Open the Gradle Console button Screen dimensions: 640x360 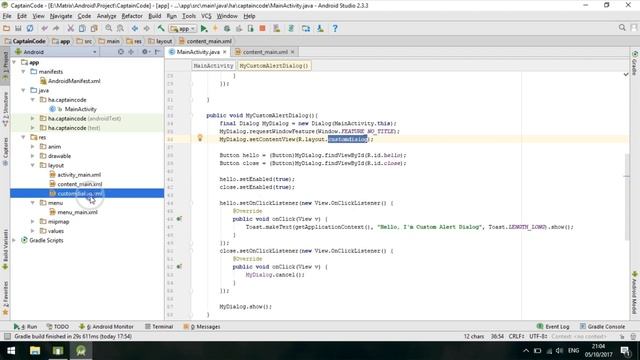[x=602, y=327]
